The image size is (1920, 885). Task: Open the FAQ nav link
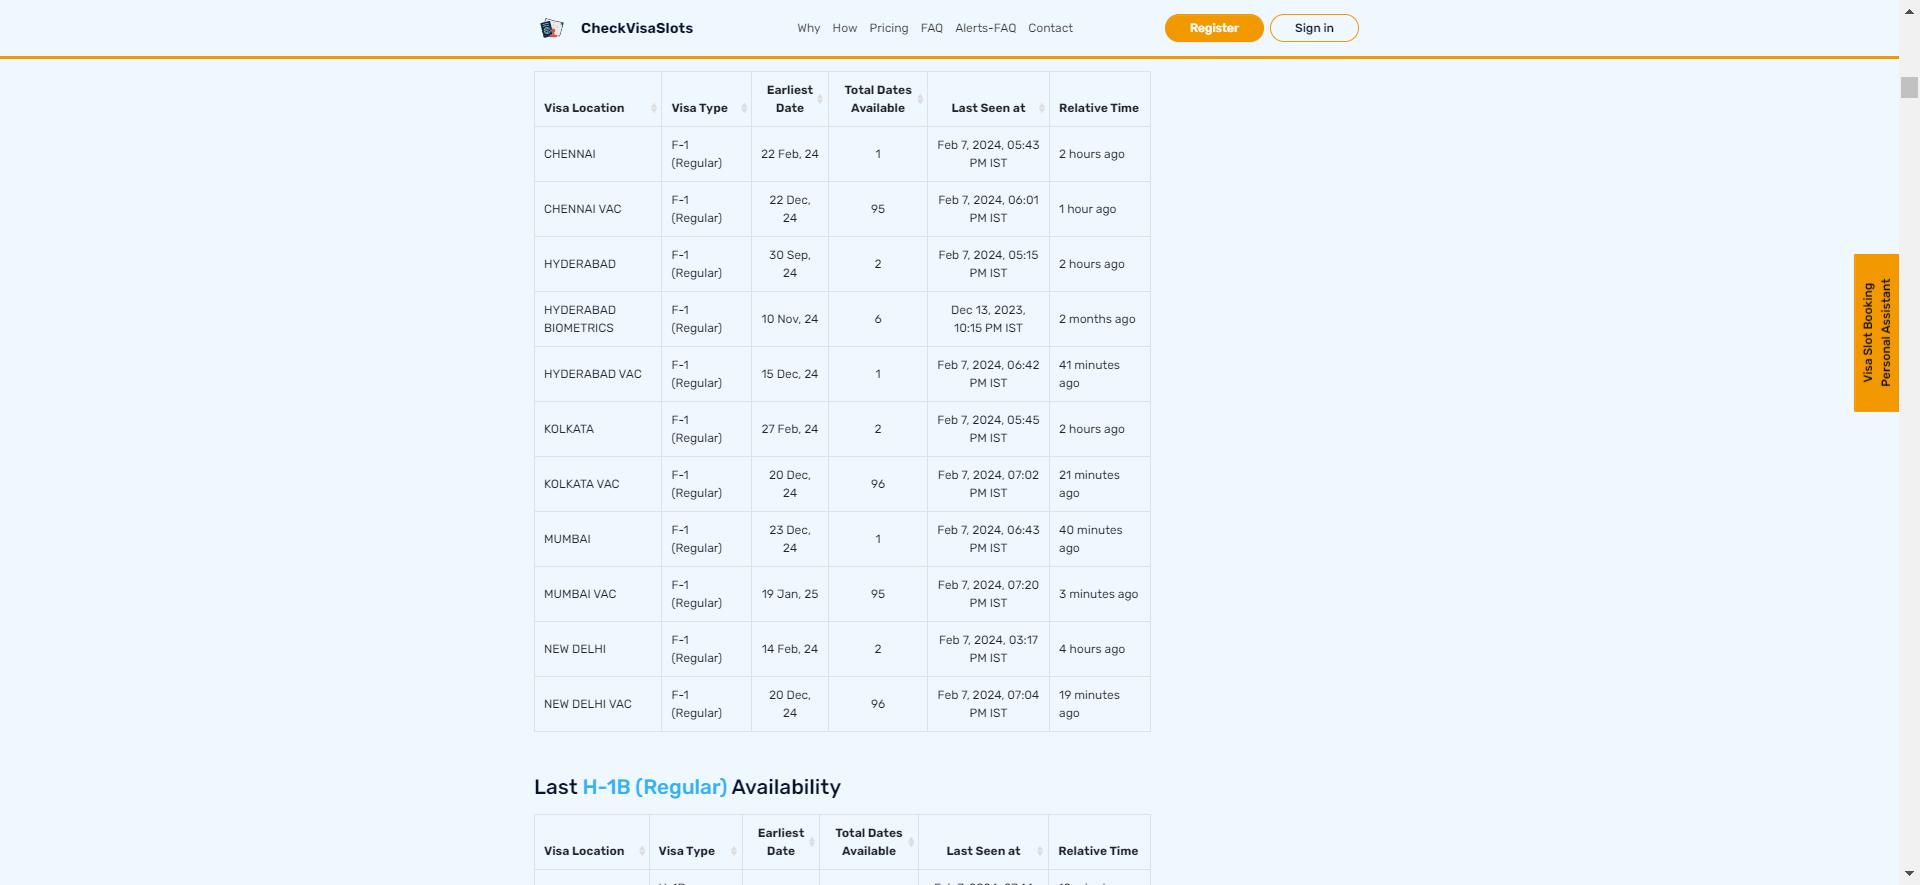point(931,28)
